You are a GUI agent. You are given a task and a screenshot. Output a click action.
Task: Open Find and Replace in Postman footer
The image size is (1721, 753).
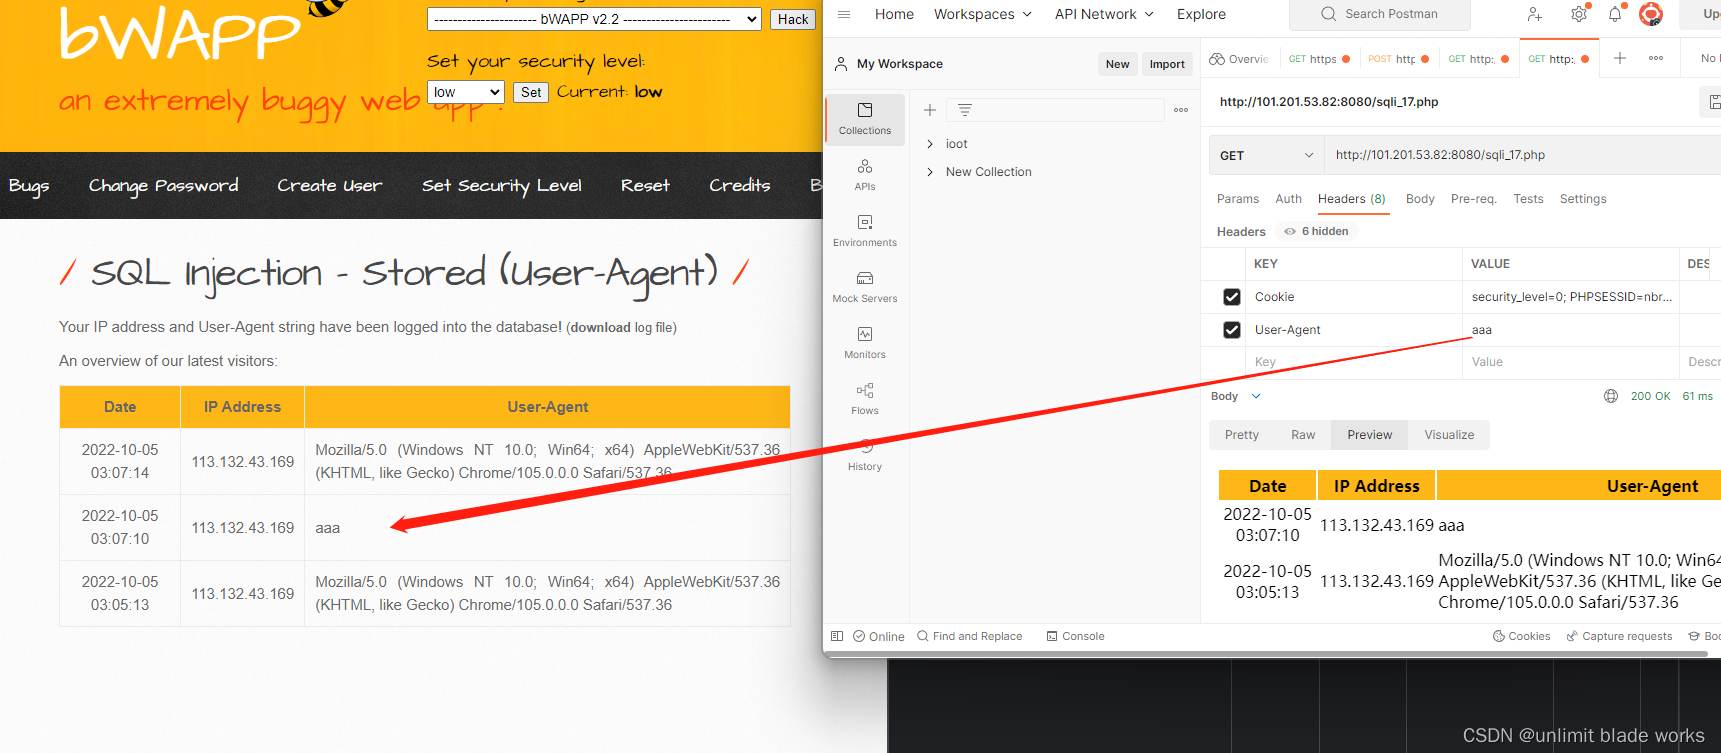970,636
